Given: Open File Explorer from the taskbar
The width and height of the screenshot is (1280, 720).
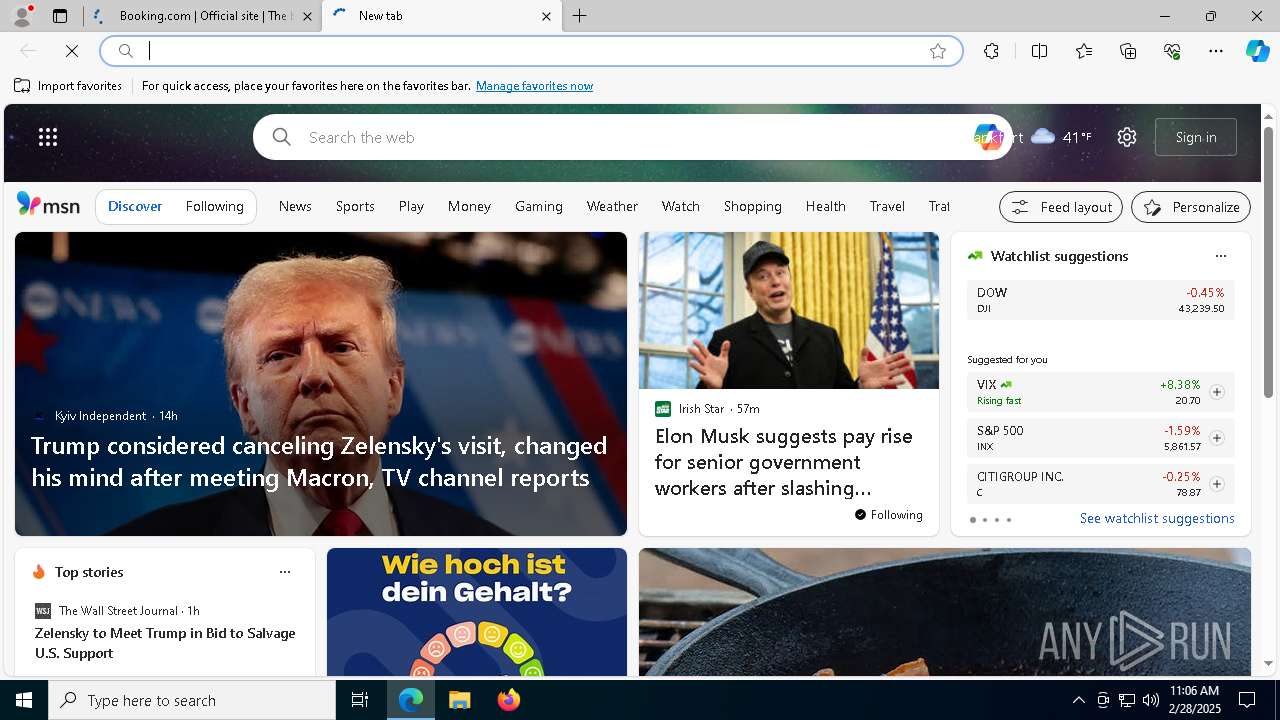Looking at the screenshot, I should click(459, 700).
